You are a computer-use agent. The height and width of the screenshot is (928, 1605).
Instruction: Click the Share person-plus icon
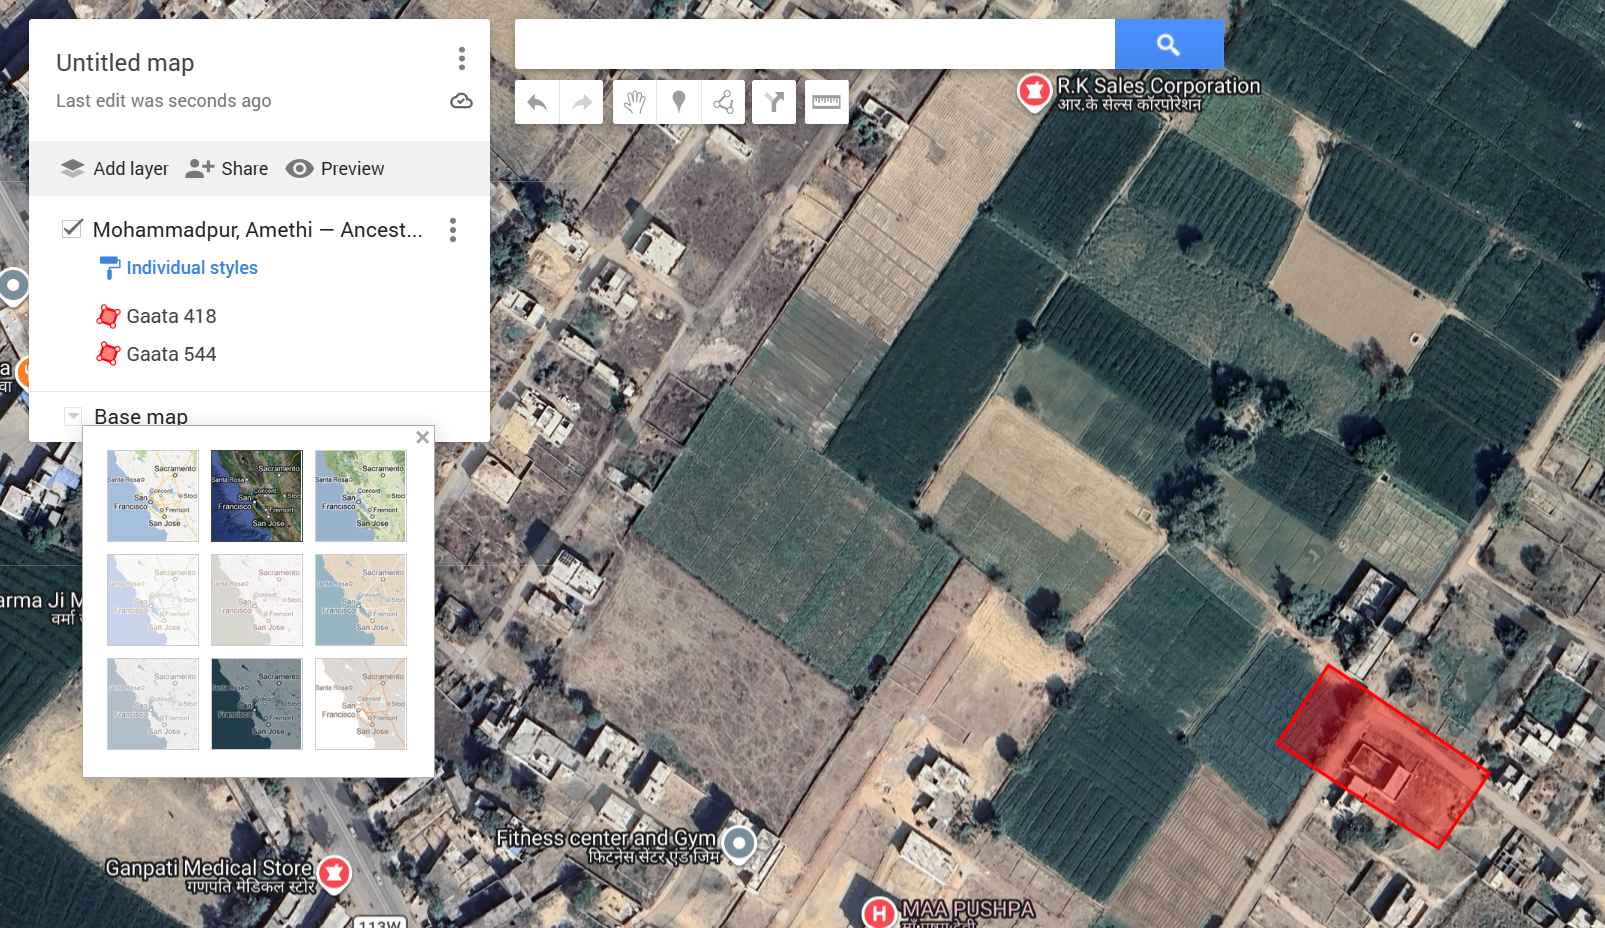pyautogui.click(x=199, y=168)
